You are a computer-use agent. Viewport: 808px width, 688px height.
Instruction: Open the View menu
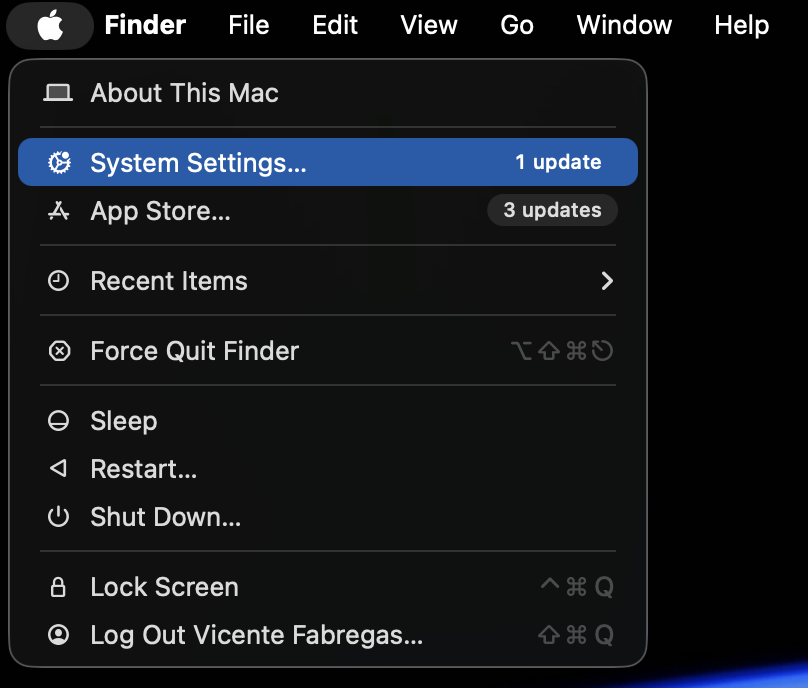[x=429, y=25]
